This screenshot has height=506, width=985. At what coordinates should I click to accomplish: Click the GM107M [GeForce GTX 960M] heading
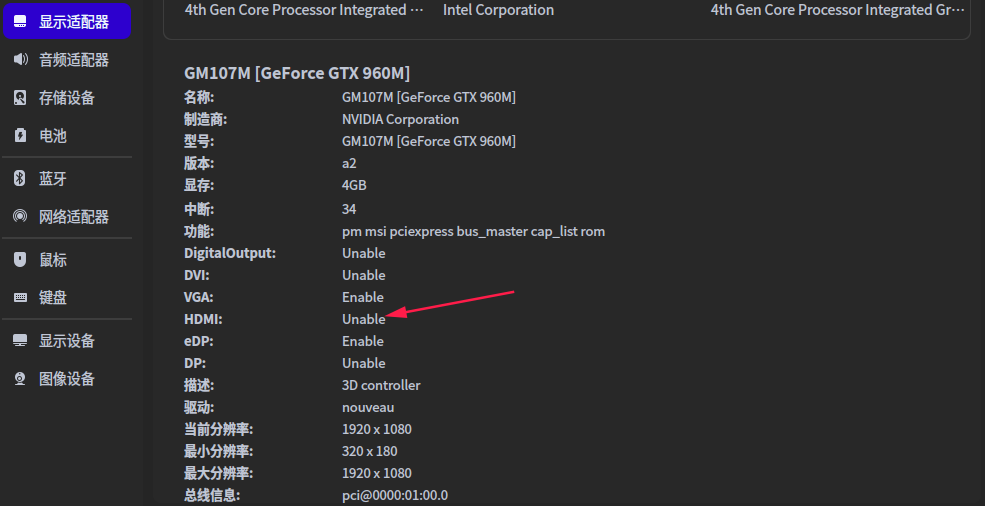tap(297, 73)
